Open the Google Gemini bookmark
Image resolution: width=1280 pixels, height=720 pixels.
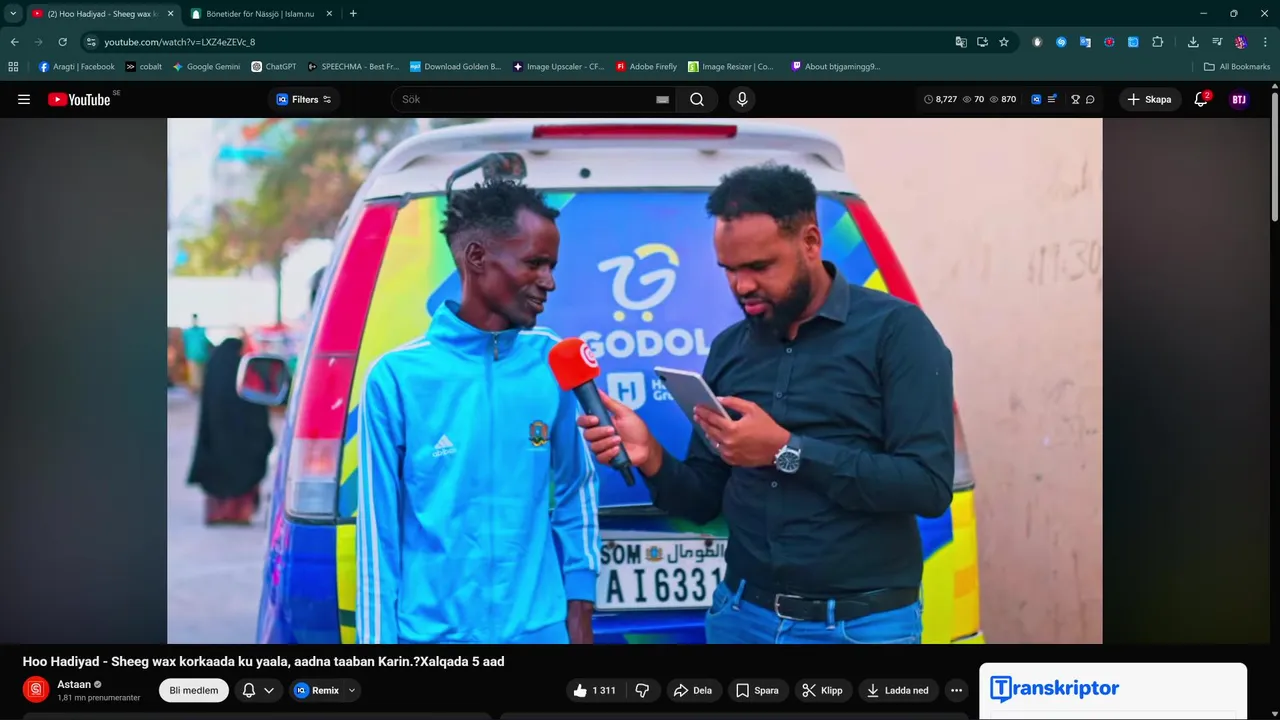click(206, 67)
